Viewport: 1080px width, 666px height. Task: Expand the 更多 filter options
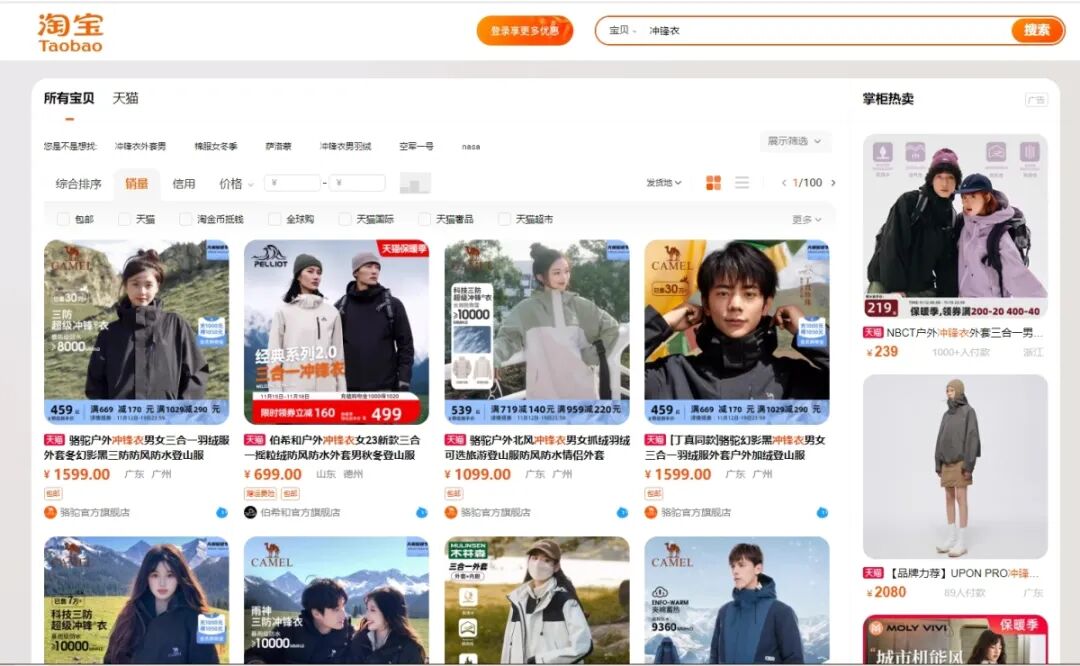[807, 219]
